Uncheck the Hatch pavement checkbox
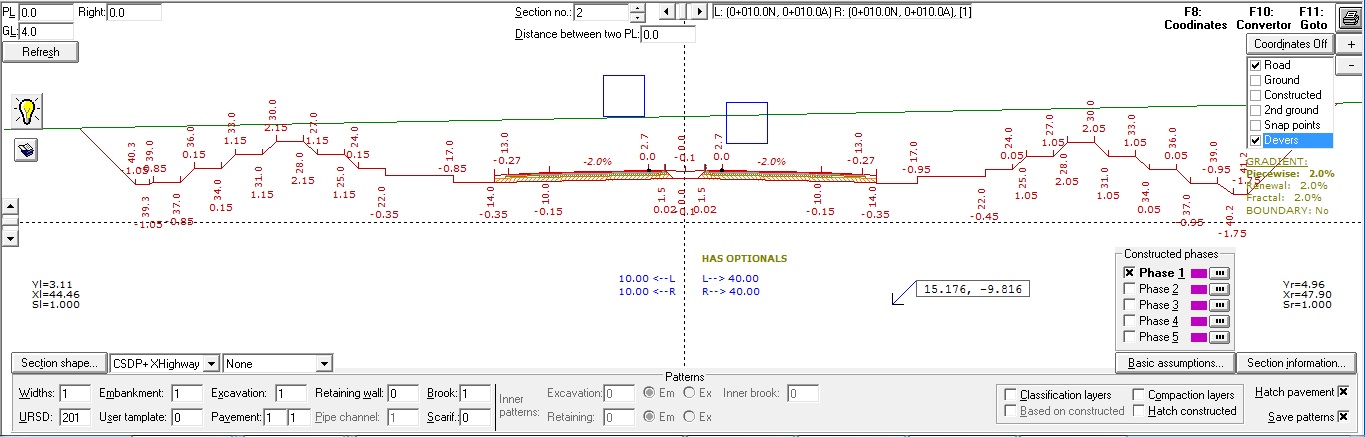1365x437 pixels. [1343, 392]
